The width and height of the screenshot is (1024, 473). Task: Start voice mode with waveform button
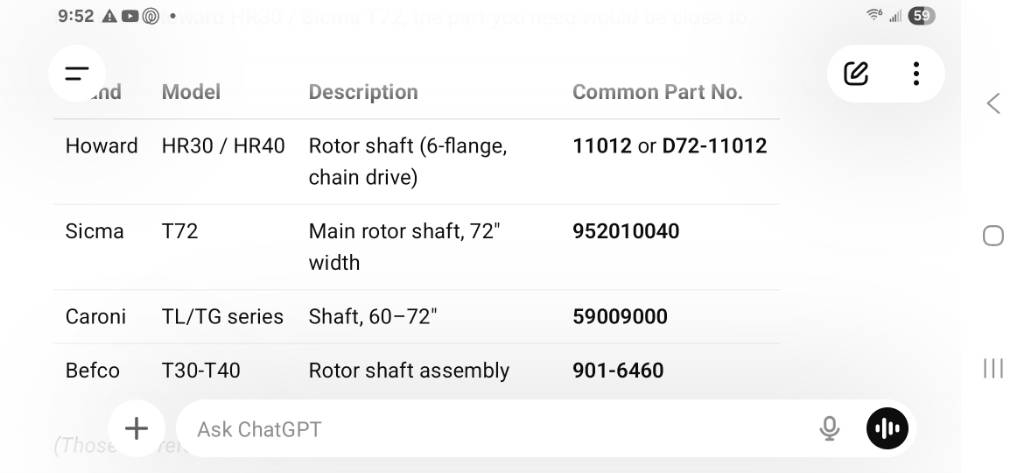coord(887,429)
